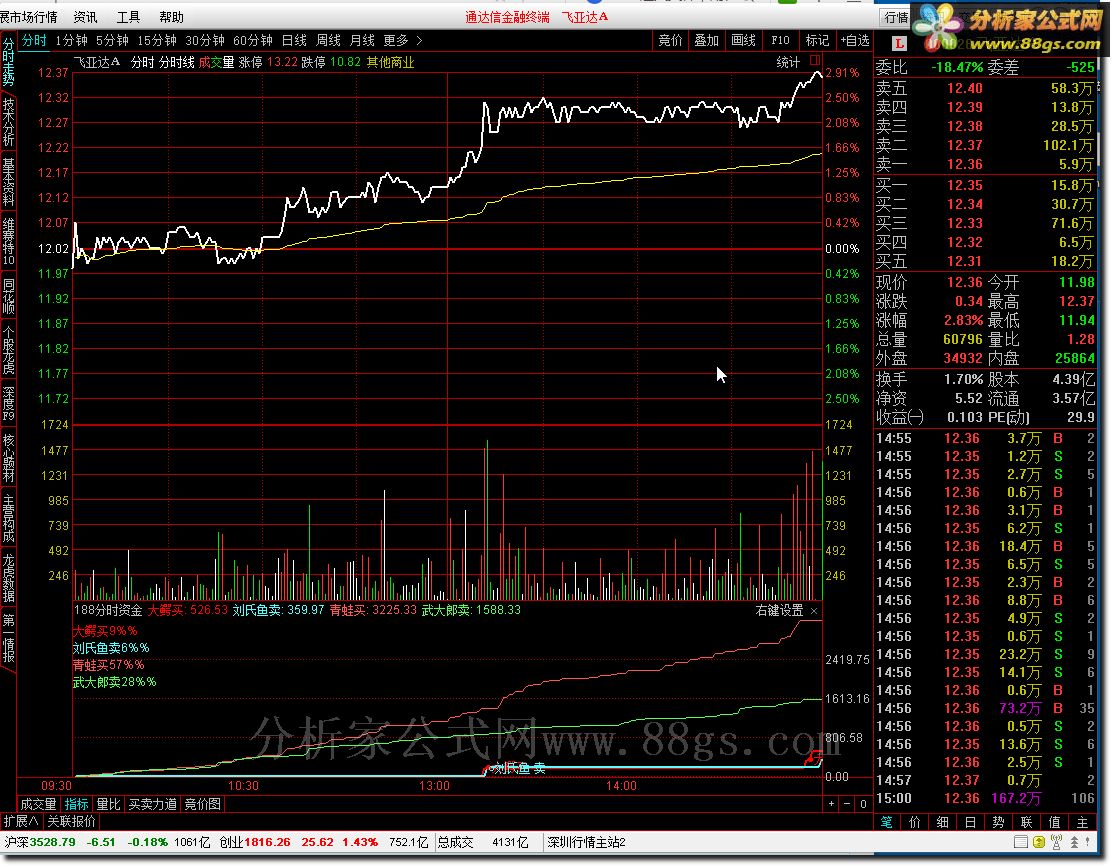This screenshot has height=866, width=1112.
Task: Click the 行情 tab at top right
Action: 896,17
